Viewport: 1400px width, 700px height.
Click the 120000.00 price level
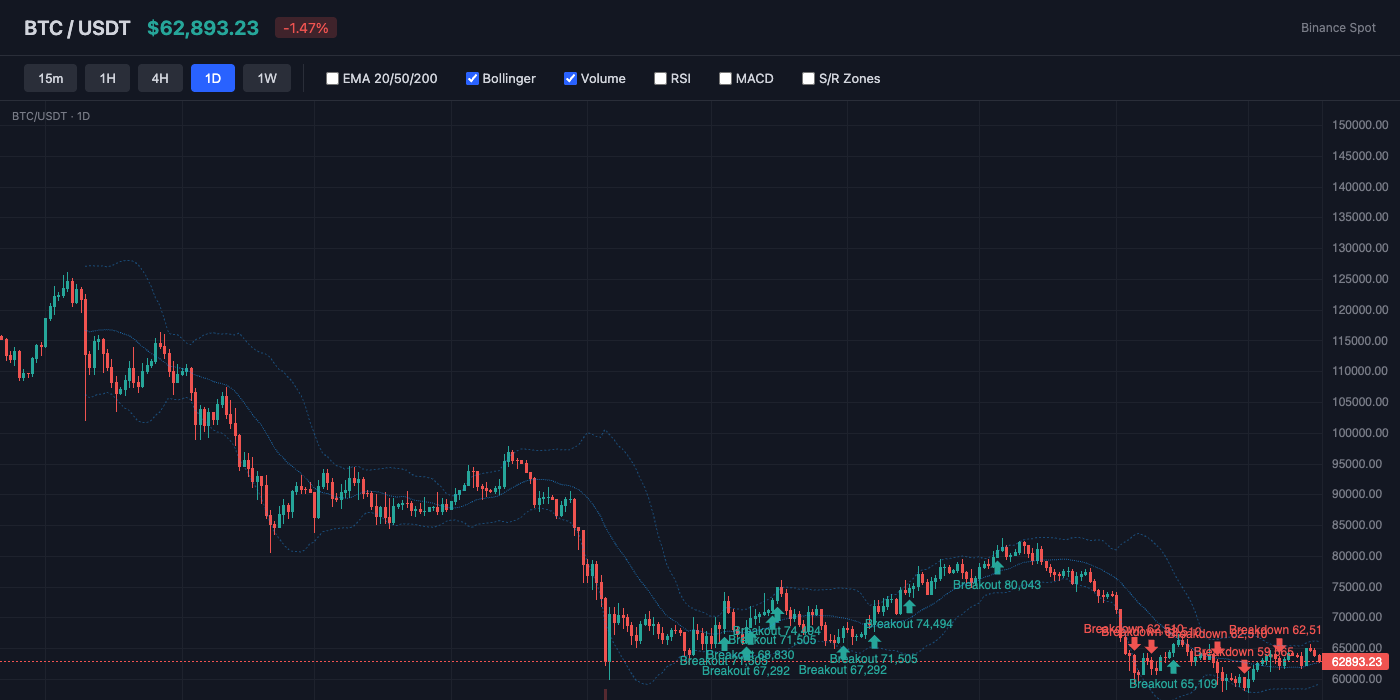[1361, 310]
